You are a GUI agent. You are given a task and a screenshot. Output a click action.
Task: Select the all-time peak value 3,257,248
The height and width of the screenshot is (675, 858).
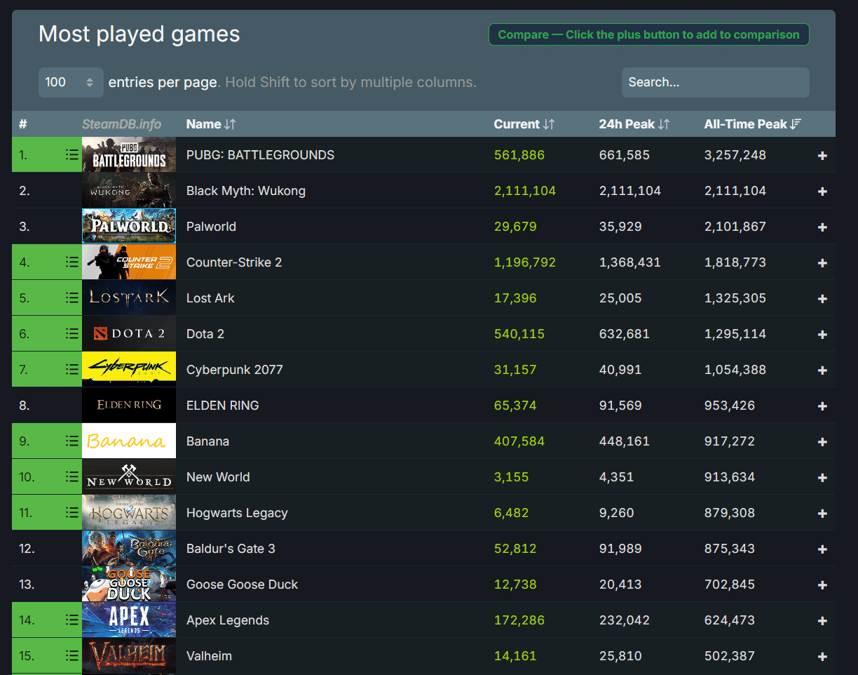(735, 155)
